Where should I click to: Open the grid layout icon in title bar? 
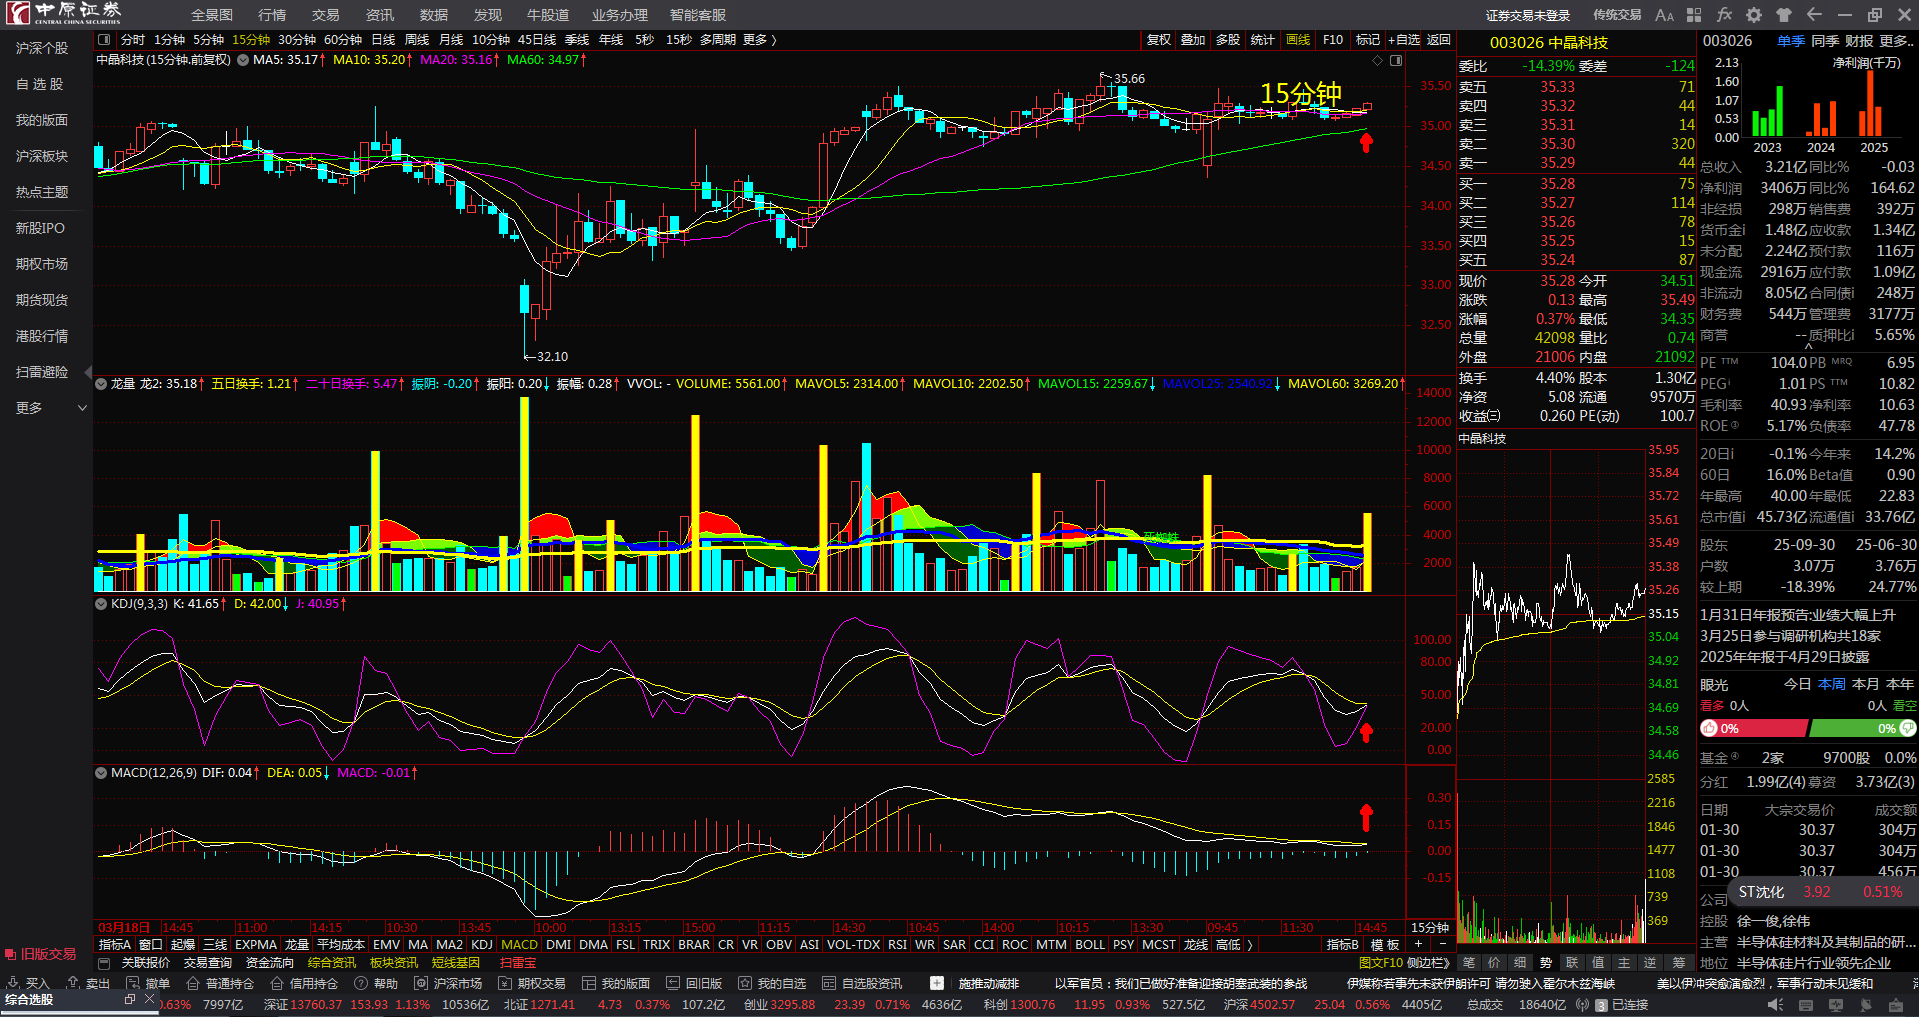(1694, 15)
